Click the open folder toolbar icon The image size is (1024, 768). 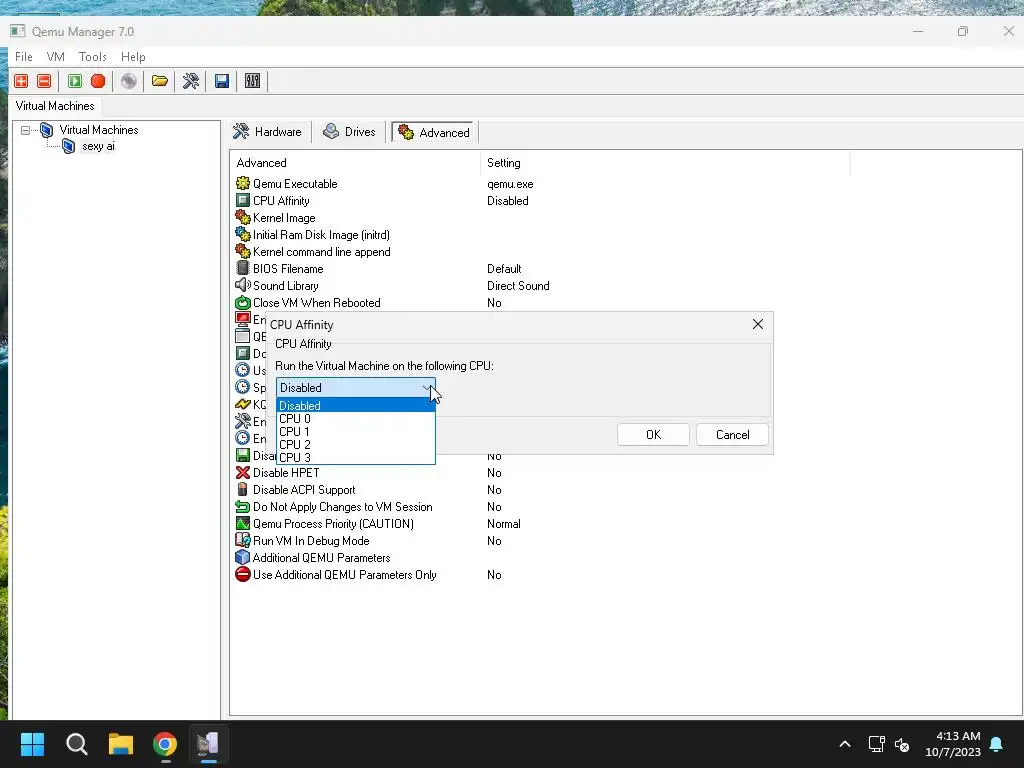click(159, 81)
